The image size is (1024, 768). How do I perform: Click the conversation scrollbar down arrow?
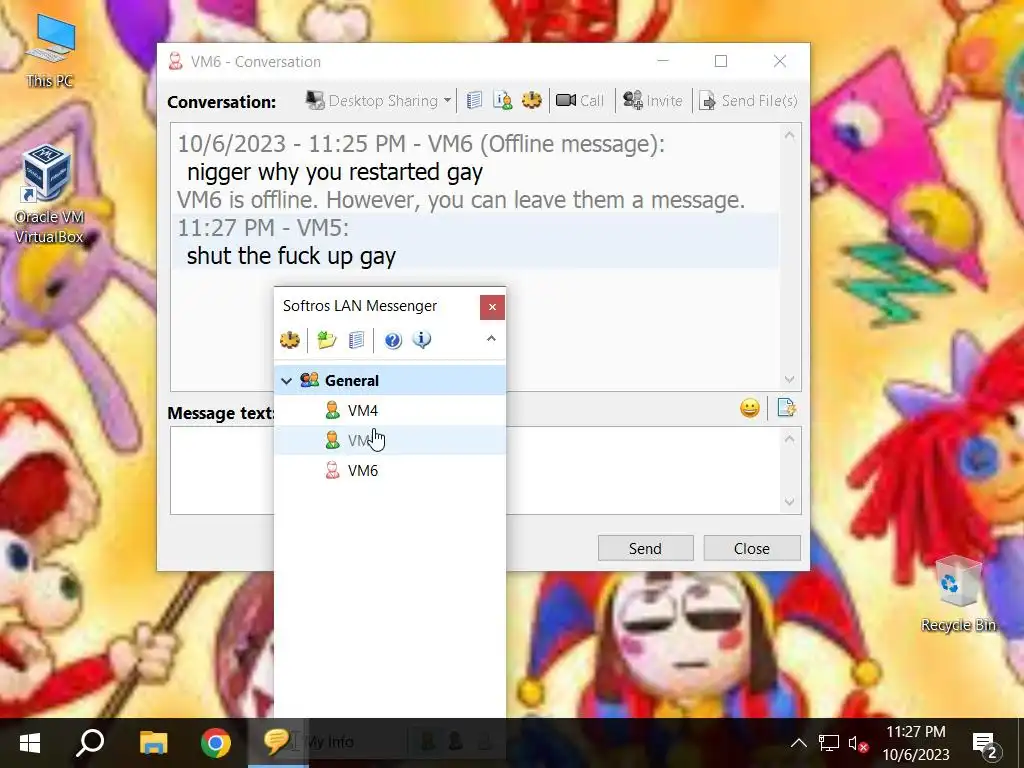click(790, 379)
